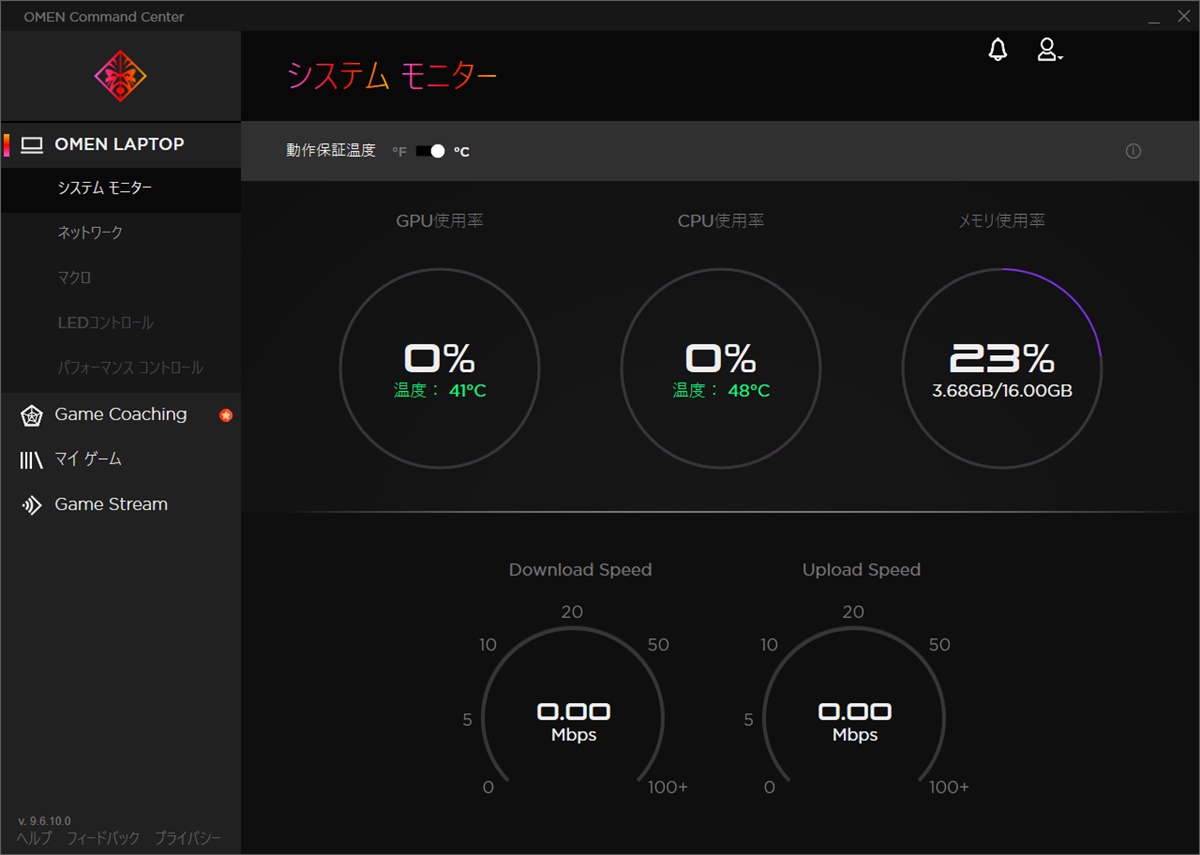Screen dimensions: 1200x855
Task: Click the GPU usage 0% gauge
Action: click(439, 368)
